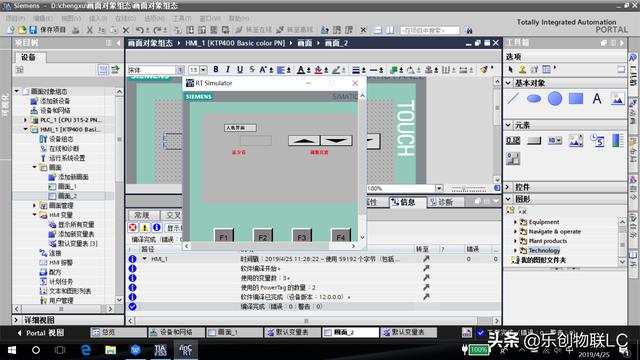The width and height of the screenshot is (640, 360).
Task: Click the down arrow button in simulator
Action: click(x=336, y=141)
